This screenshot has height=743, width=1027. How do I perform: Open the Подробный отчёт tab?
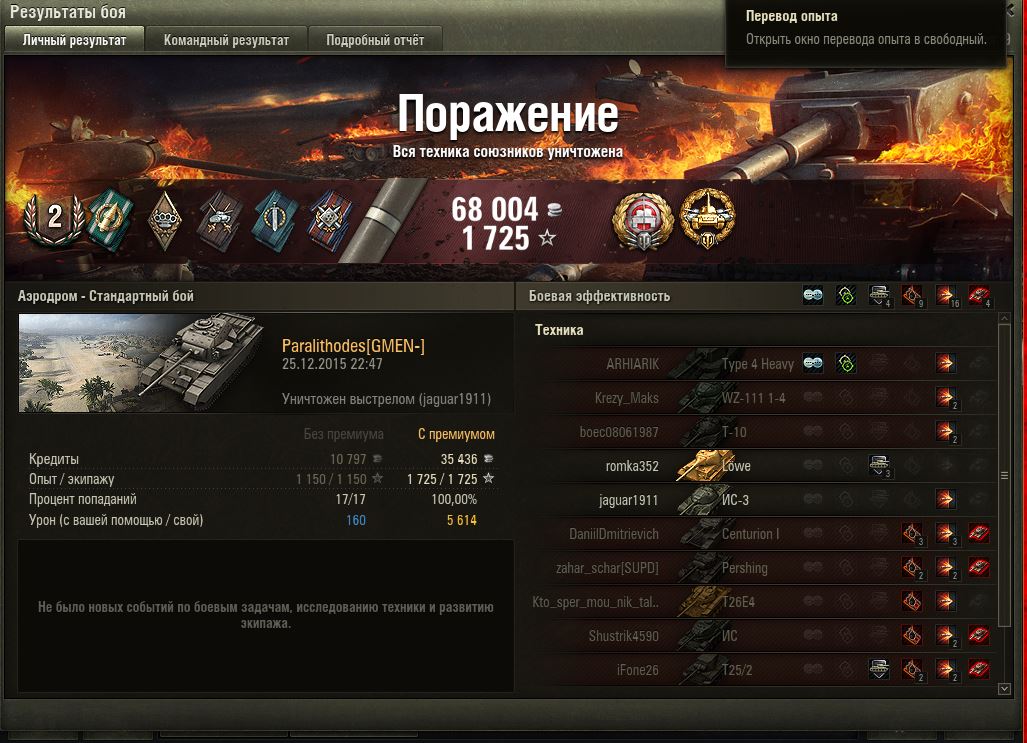click(x=375, y=40)
